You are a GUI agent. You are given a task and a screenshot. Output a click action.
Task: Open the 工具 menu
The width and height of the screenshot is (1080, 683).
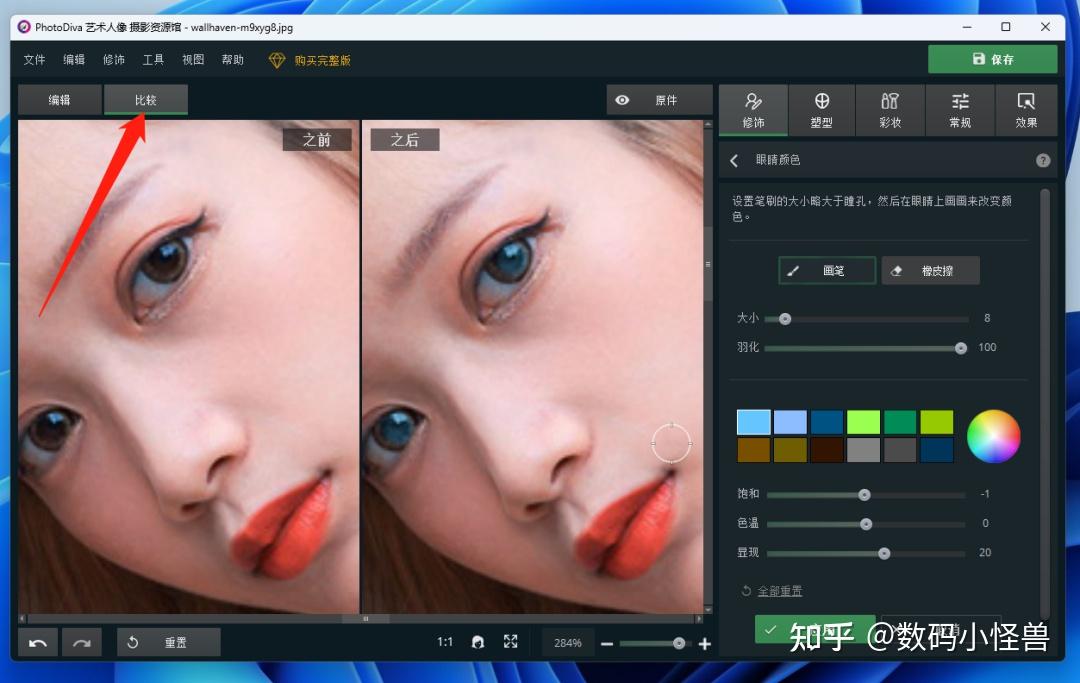tap(153, 60)
